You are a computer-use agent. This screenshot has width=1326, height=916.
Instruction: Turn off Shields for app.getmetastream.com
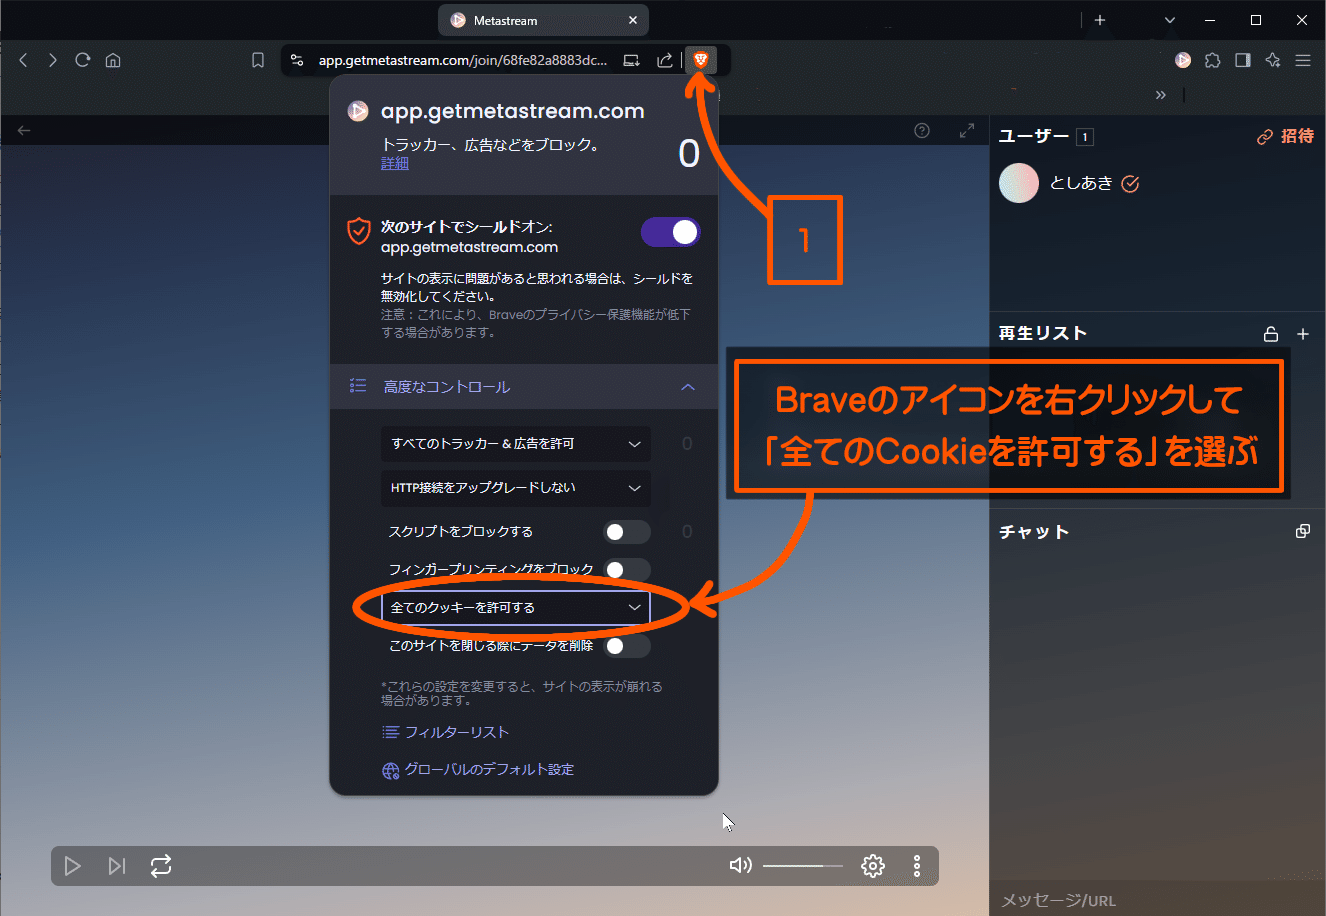[670, 232]
